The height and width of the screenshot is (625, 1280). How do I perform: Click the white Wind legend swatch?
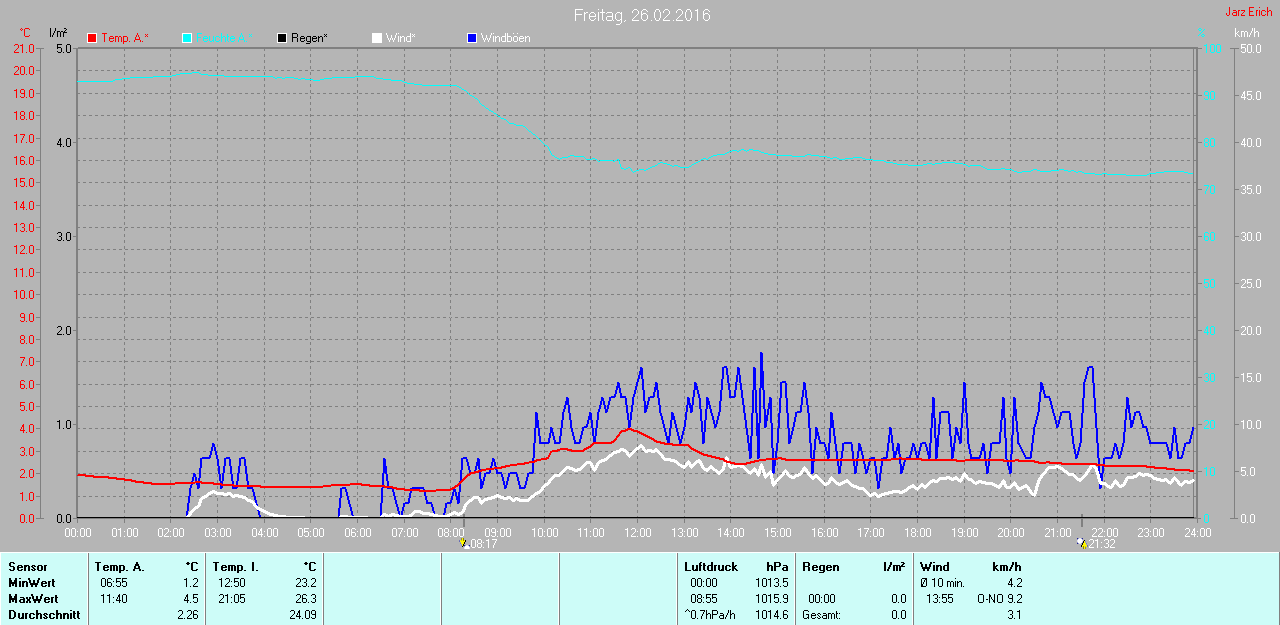(x=377, y=38)
